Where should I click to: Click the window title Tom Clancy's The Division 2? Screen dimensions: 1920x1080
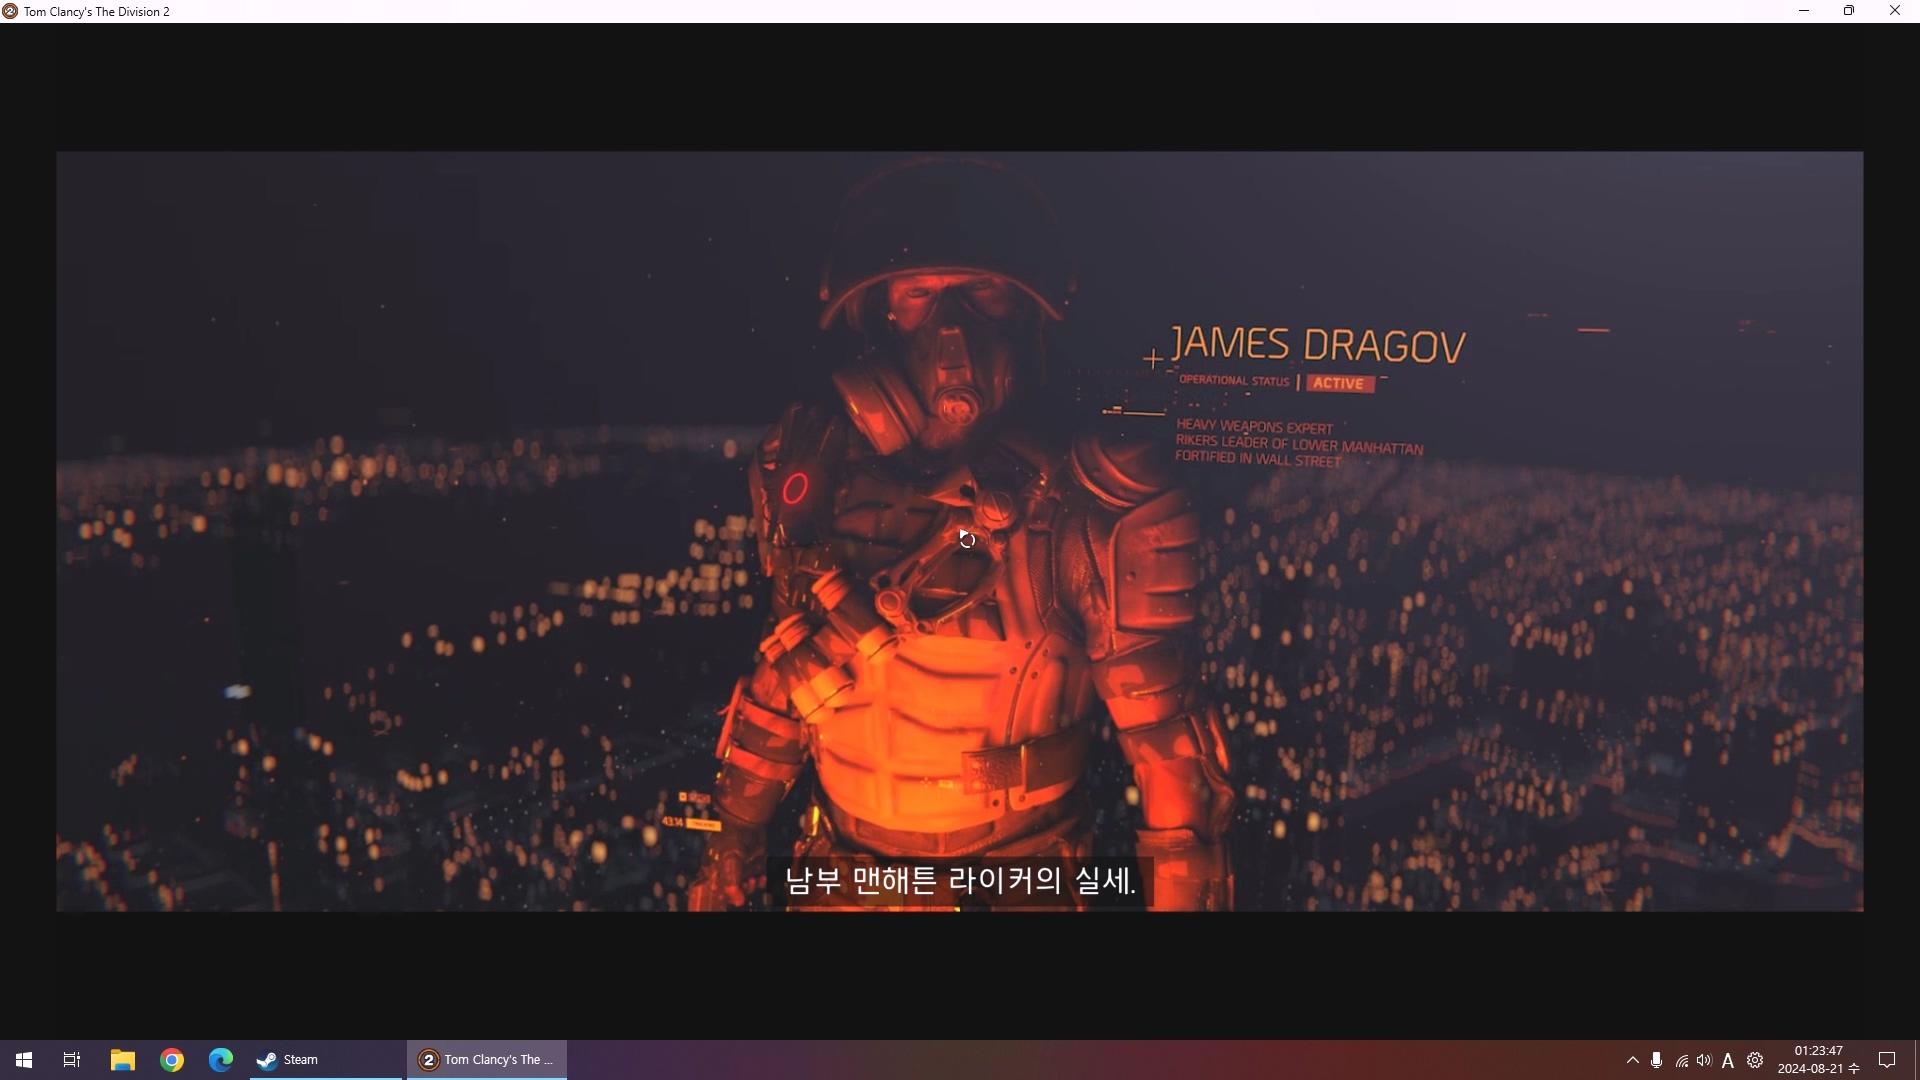[97, 12]
